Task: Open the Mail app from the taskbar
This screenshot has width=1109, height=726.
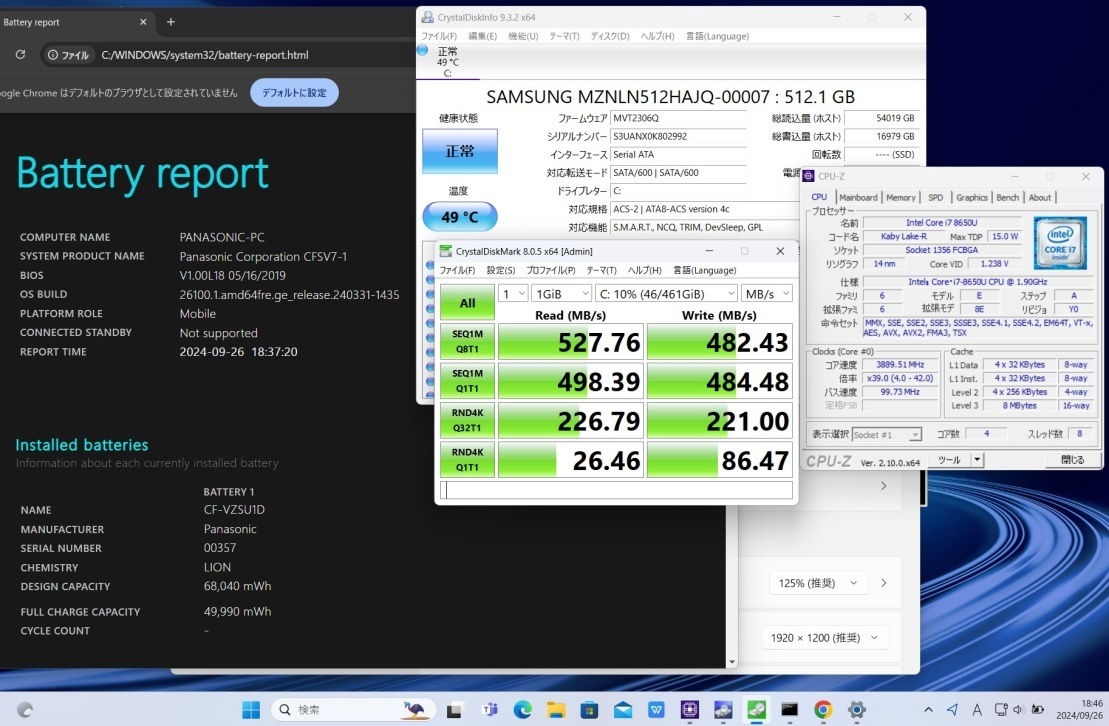Action: pyautogui.click(x=623, y=710)
